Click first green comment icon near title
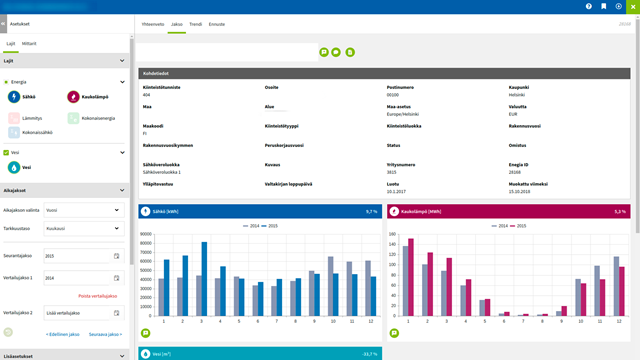Viewport: 640px width, 360px height. (324, 52)
